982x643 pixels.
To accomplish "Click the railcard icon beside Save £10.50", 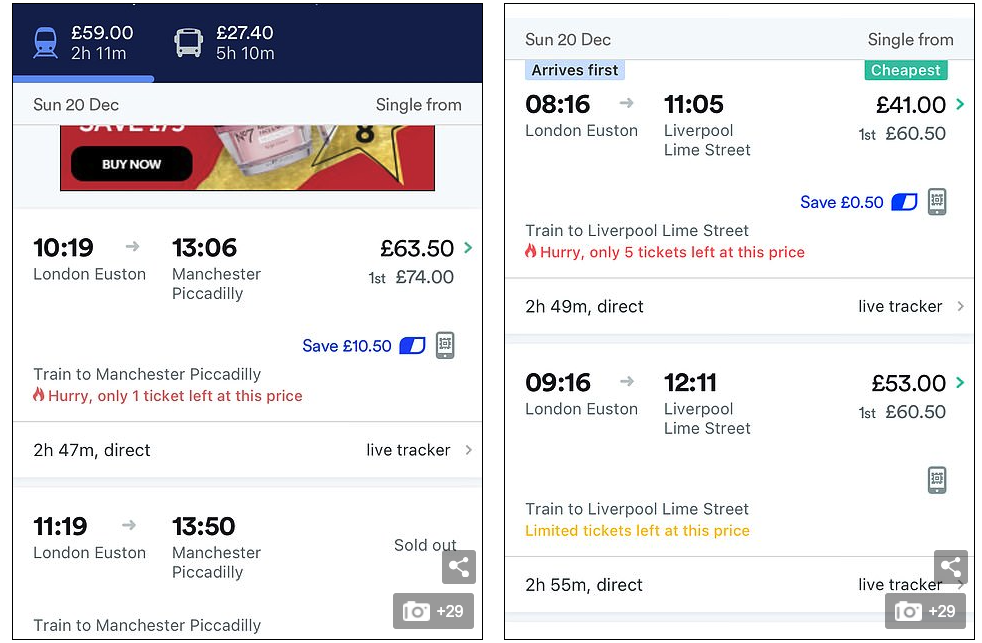I will click(412, 346).
